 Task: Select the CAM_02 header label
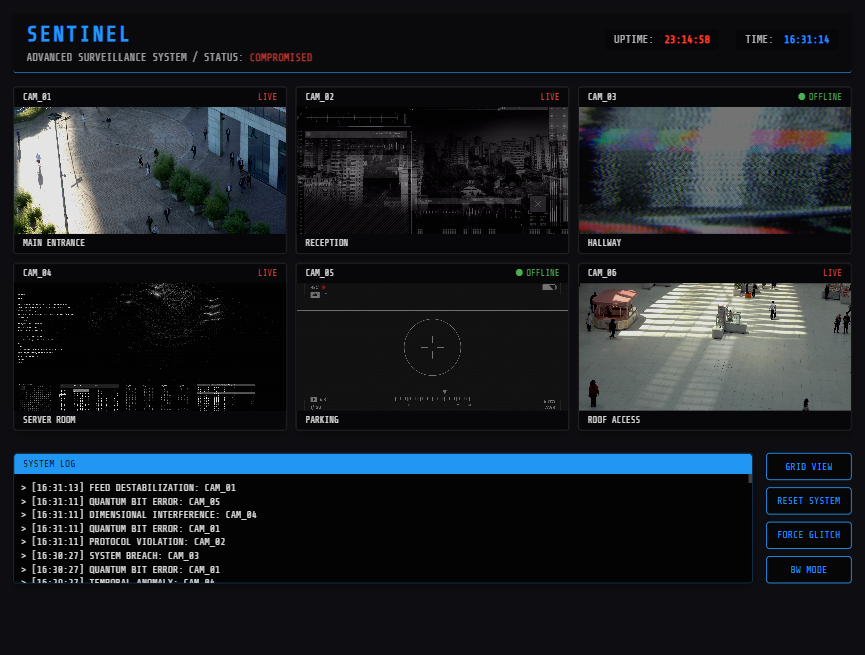[x=319, y=97]
